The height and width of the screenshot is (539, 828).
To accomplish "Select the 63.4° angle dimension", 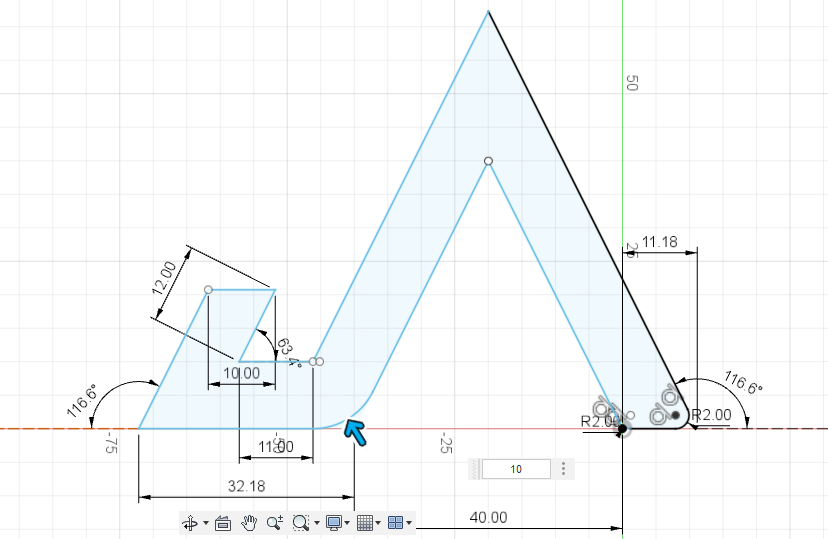I will [x=288, y=353].
